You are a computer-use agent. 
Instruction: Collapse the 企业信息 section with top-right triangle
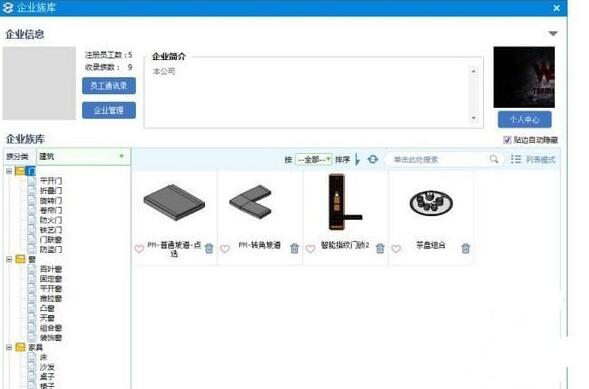(x=553, y=33)
